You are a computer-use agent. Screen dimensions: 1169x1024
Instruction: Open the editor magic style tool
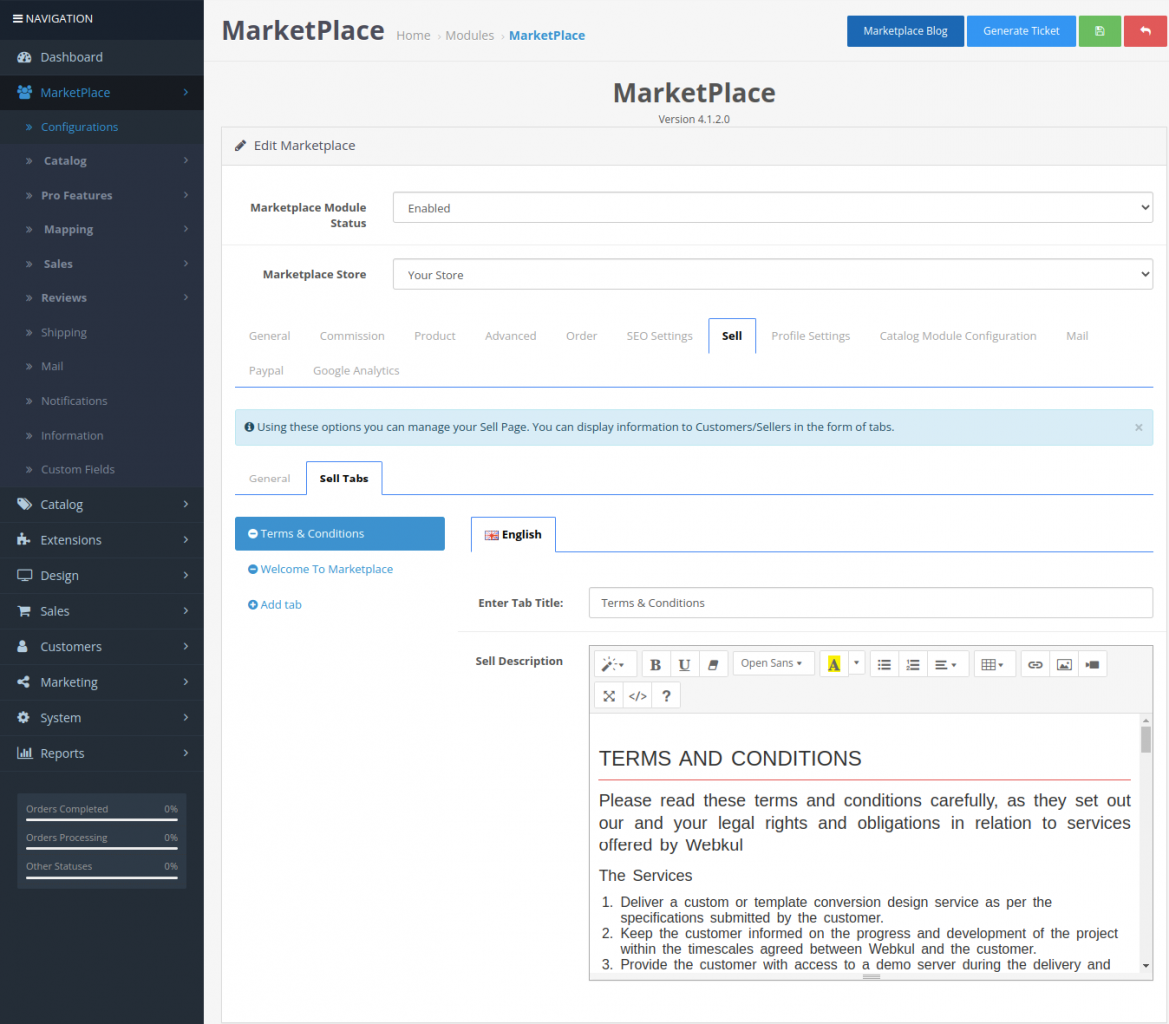614,664
